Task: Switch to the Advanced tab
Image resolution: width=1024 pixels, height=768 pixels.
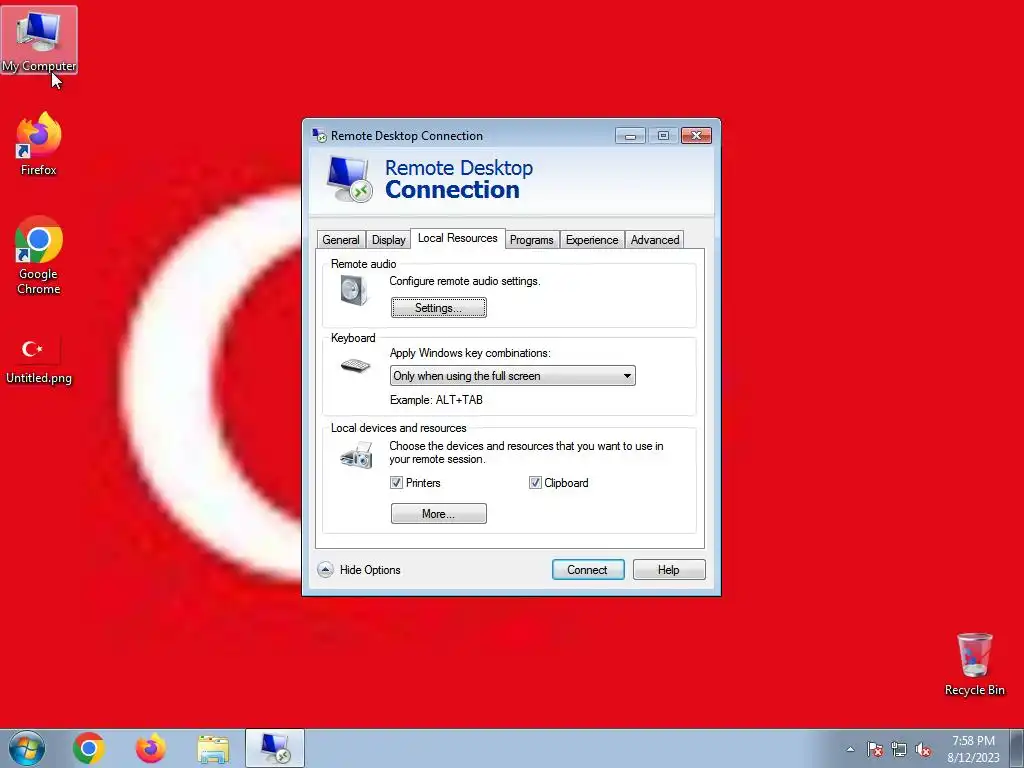Action: 655,240
